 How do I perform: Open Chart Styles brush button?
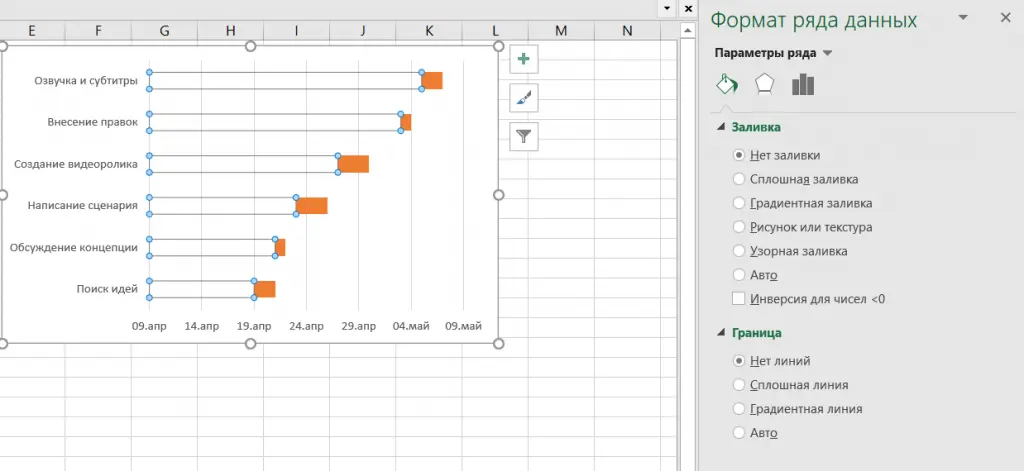coord(524,97)
